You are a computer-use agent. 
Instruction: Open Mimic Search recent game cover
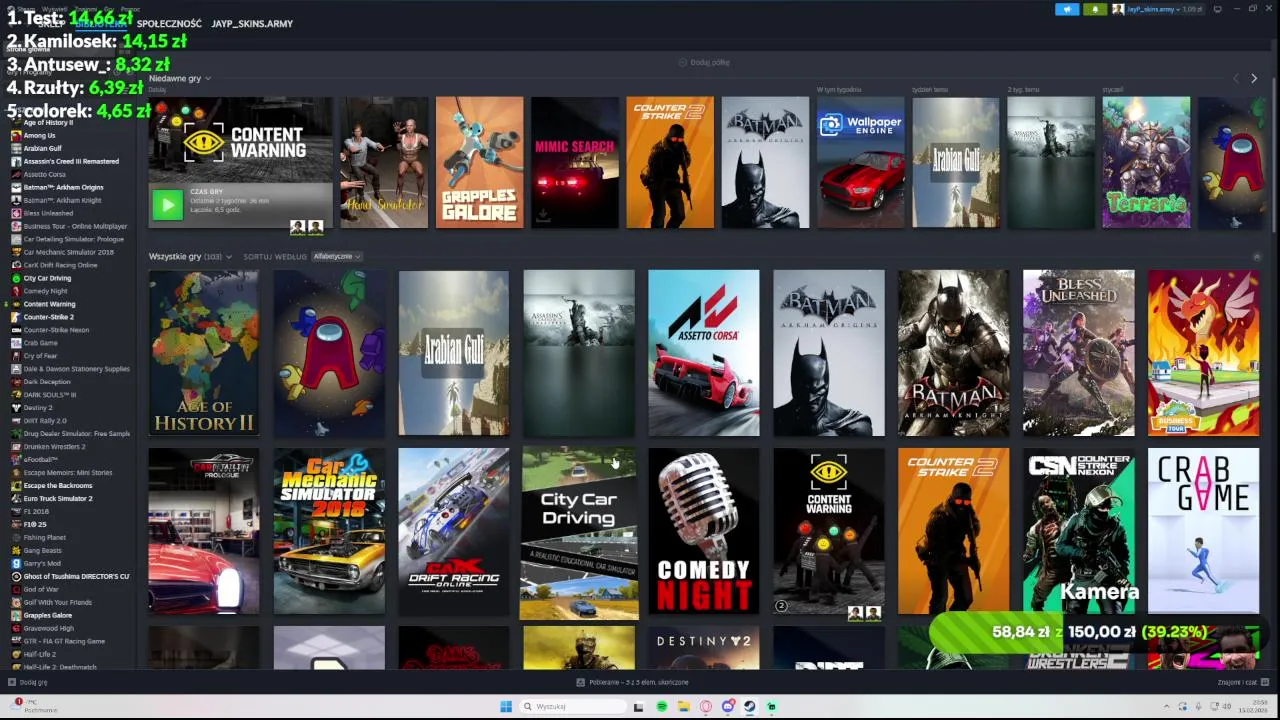pos(574,162)
